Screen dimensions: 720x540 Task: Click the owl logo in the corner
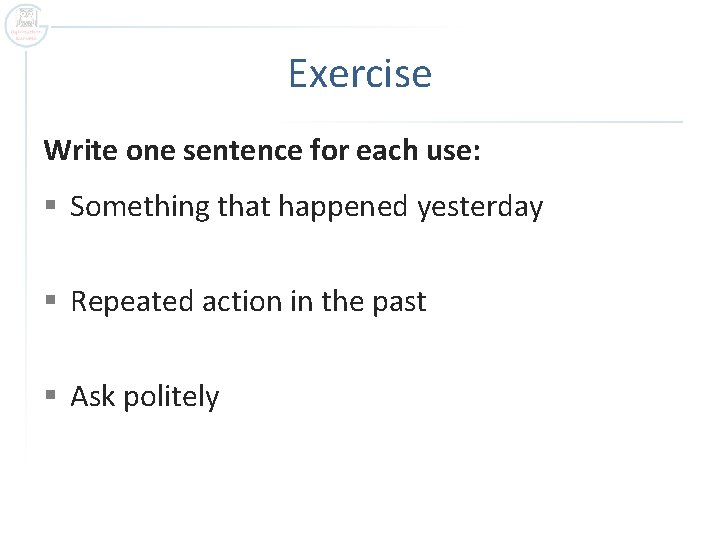pyautogui.click(x=26, y=17)
